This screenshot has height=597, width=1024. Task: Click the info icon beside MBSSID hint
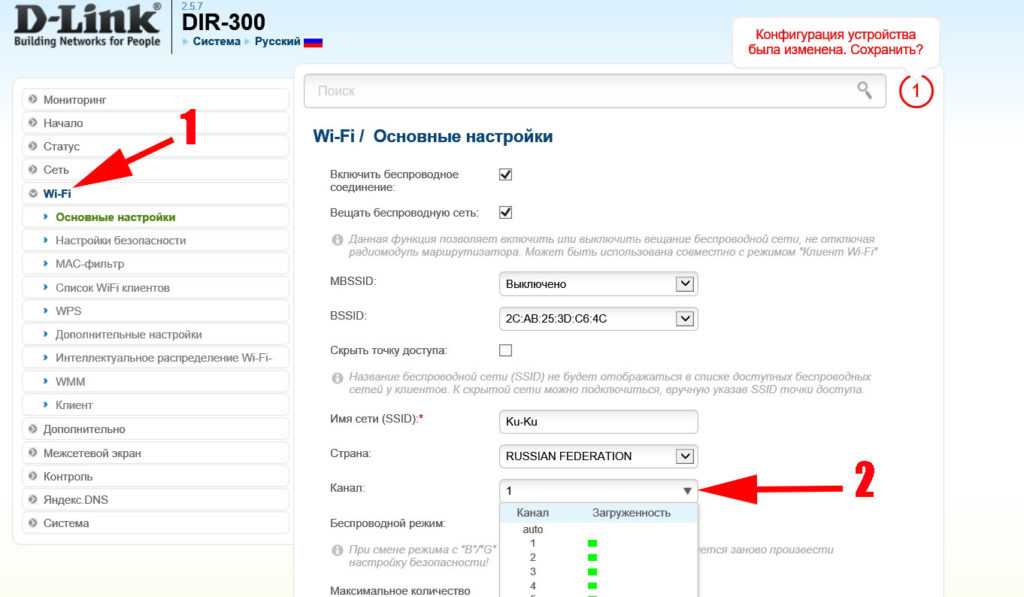337,240
